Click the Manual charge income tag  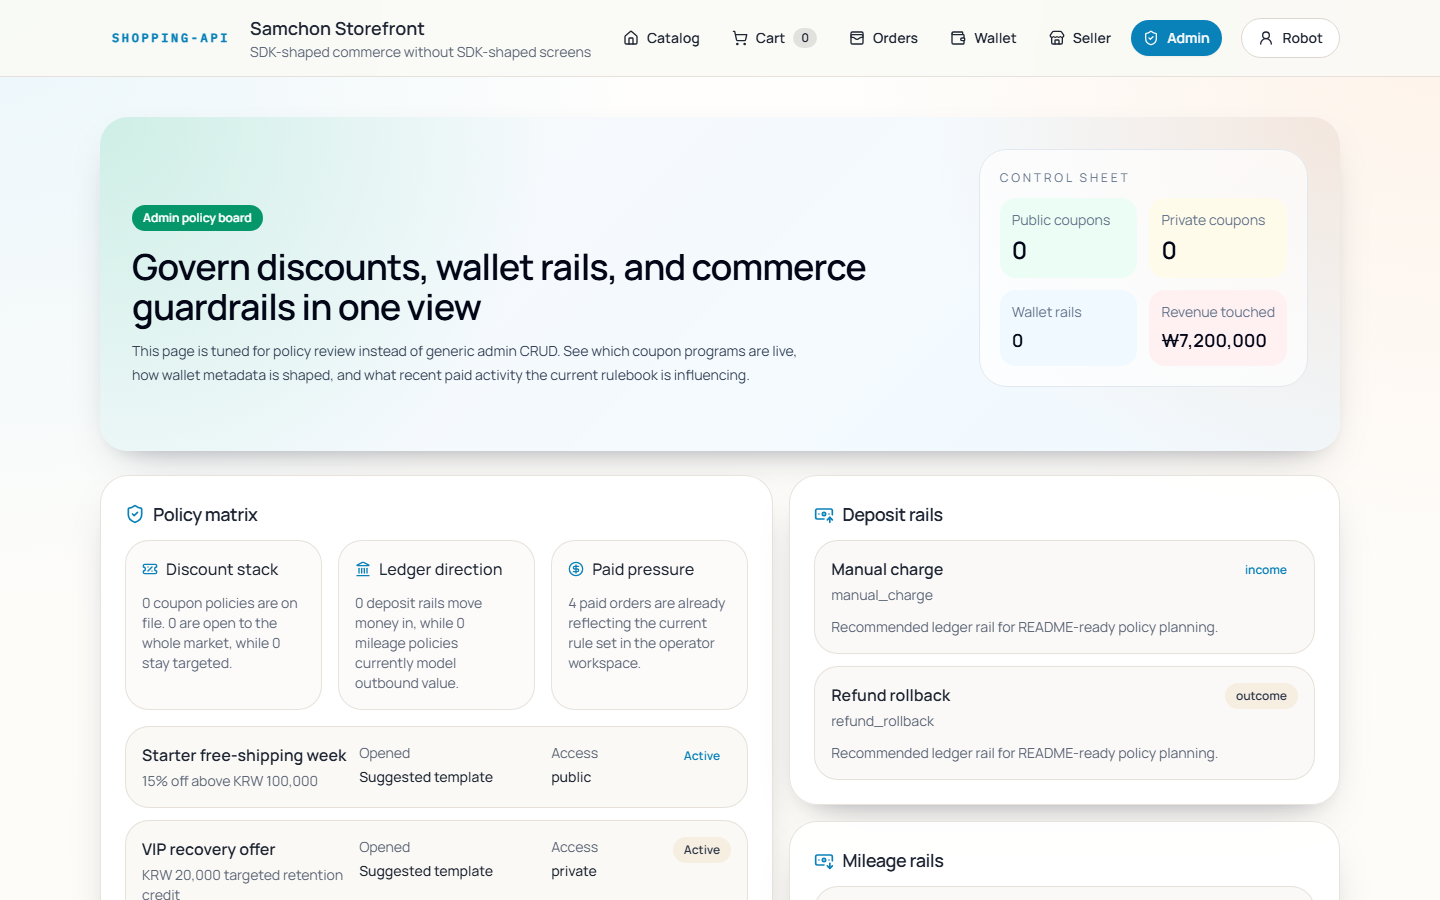click(x=1265, y=570)
